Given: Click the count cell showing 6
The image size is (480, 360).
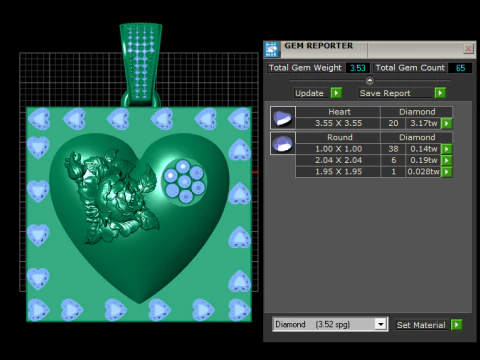Looking at the screenshot, I should coord(393,160).
